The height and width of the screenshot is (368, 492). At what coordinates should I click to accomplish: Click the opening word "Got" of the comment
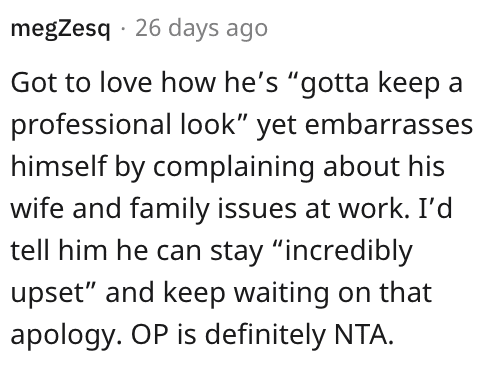pos(33,83)
